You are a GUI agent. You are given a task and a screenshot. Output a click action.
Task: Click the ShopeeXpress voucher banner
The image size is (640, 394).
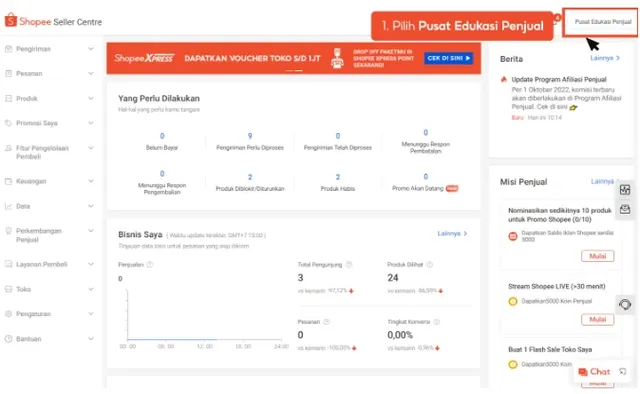tap(294, 58)
